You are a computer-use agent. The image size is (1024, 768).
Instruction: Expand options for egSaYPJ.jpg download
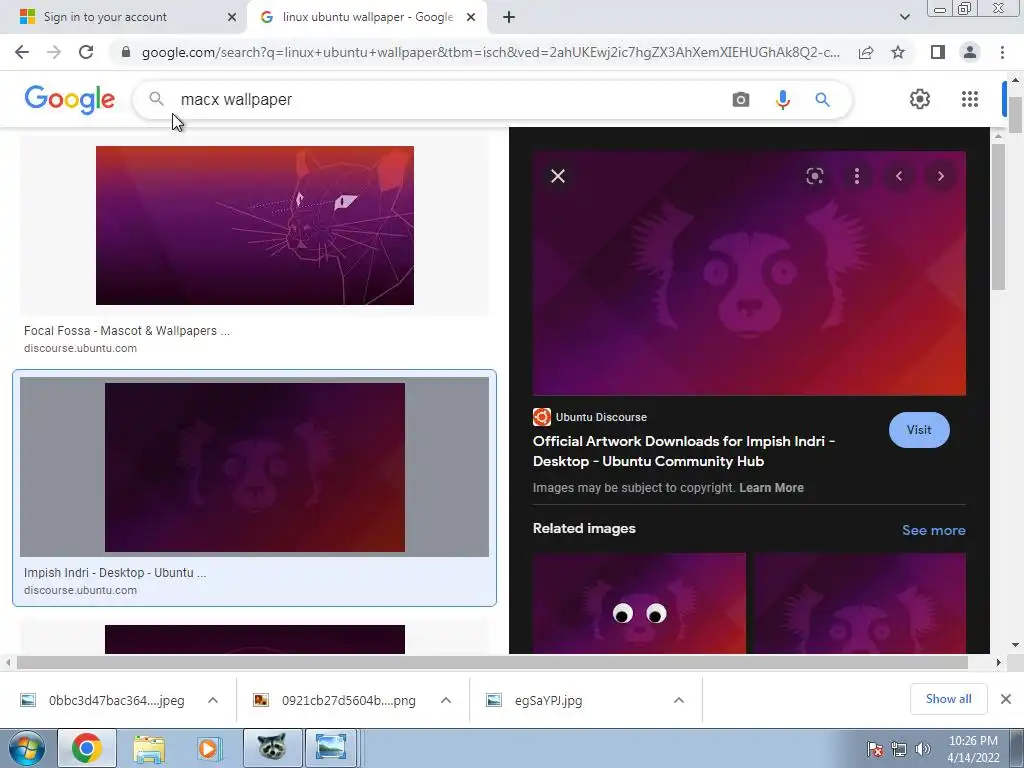pos(679,700)
